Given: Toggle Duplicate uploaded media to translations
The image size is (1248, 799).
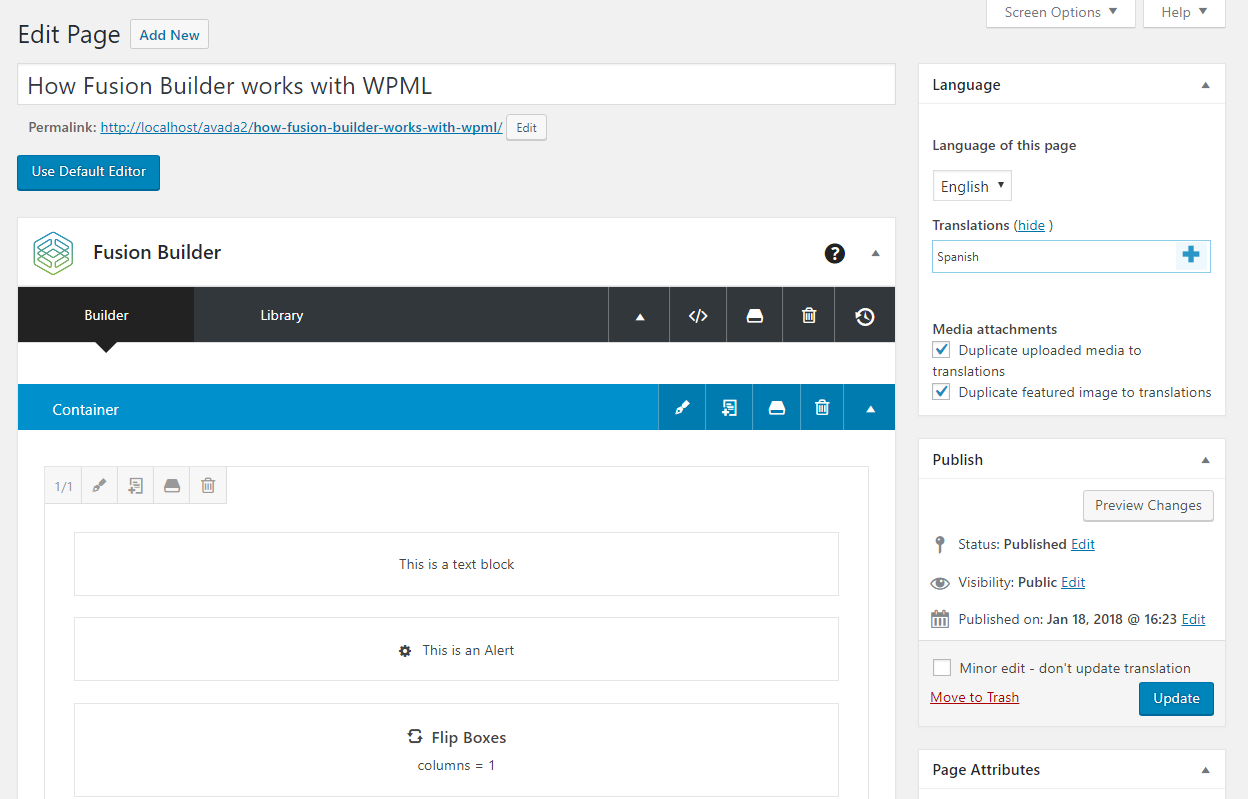Looking at the screenshot, I should click(941, 350).
